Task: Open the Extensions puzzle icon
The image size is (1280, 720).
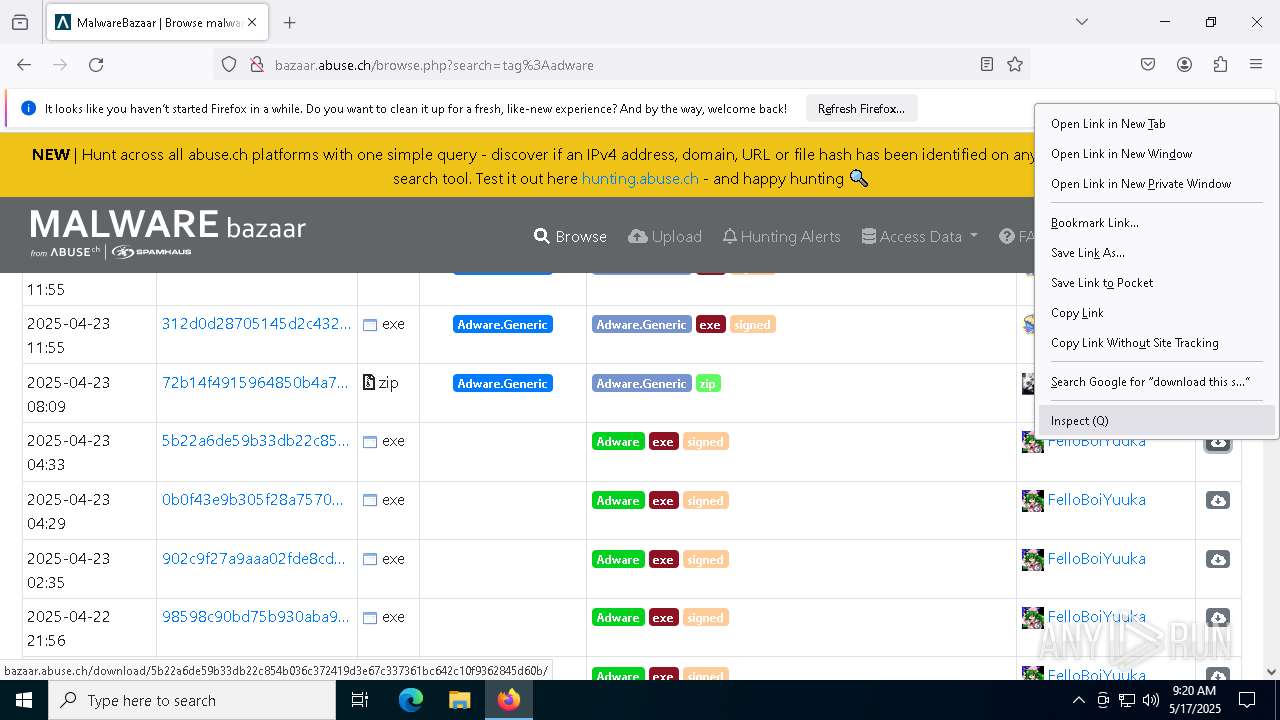Action: [x=1220, y=65]
